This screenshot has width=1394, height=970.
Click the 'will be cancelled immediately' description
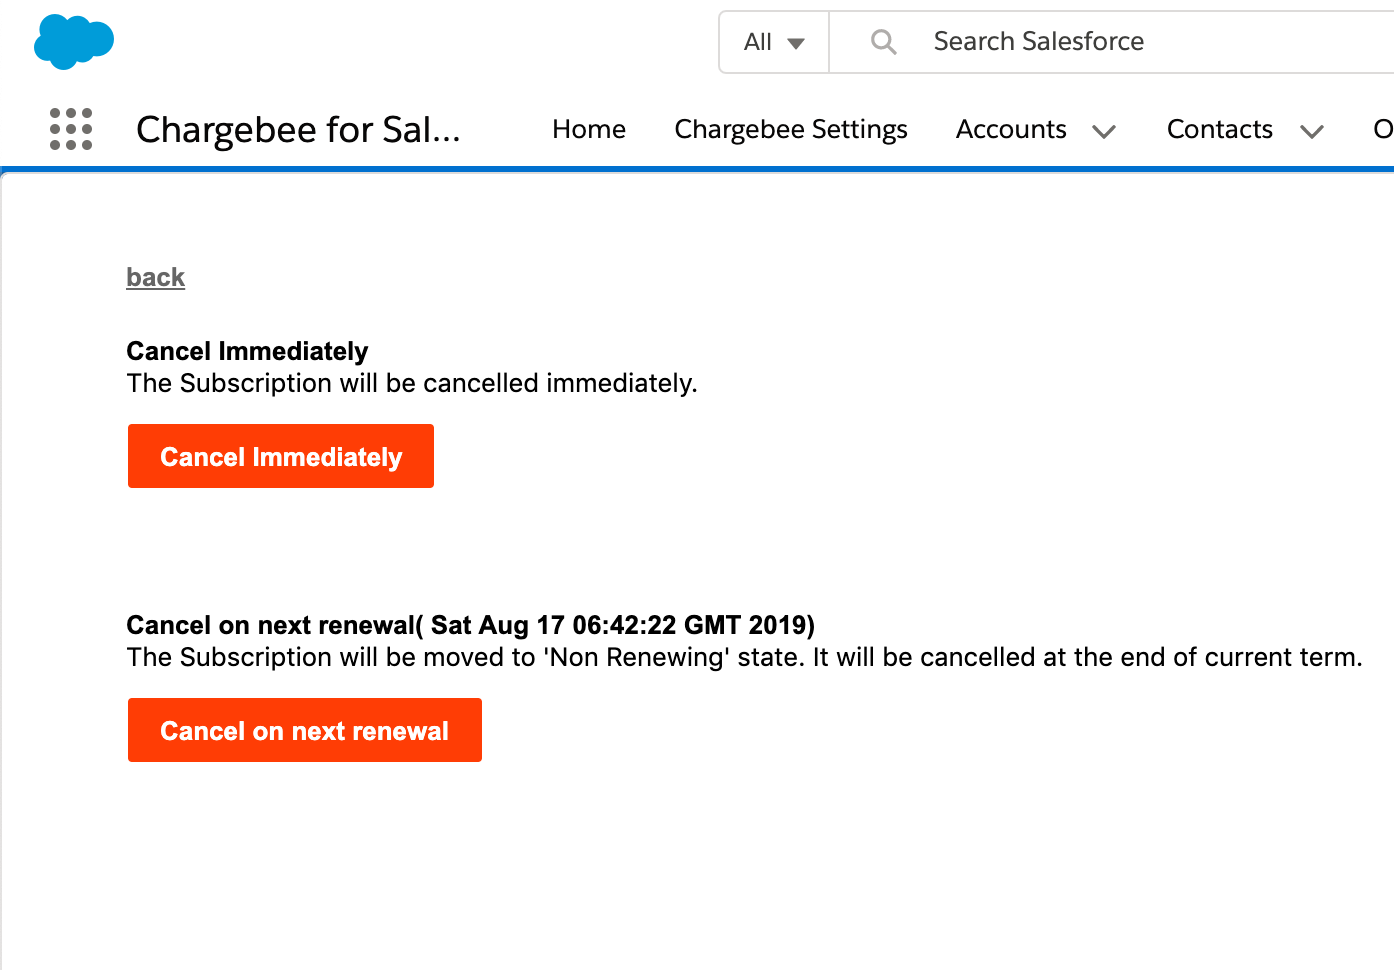pyautogui.click(x=412, y=383)
